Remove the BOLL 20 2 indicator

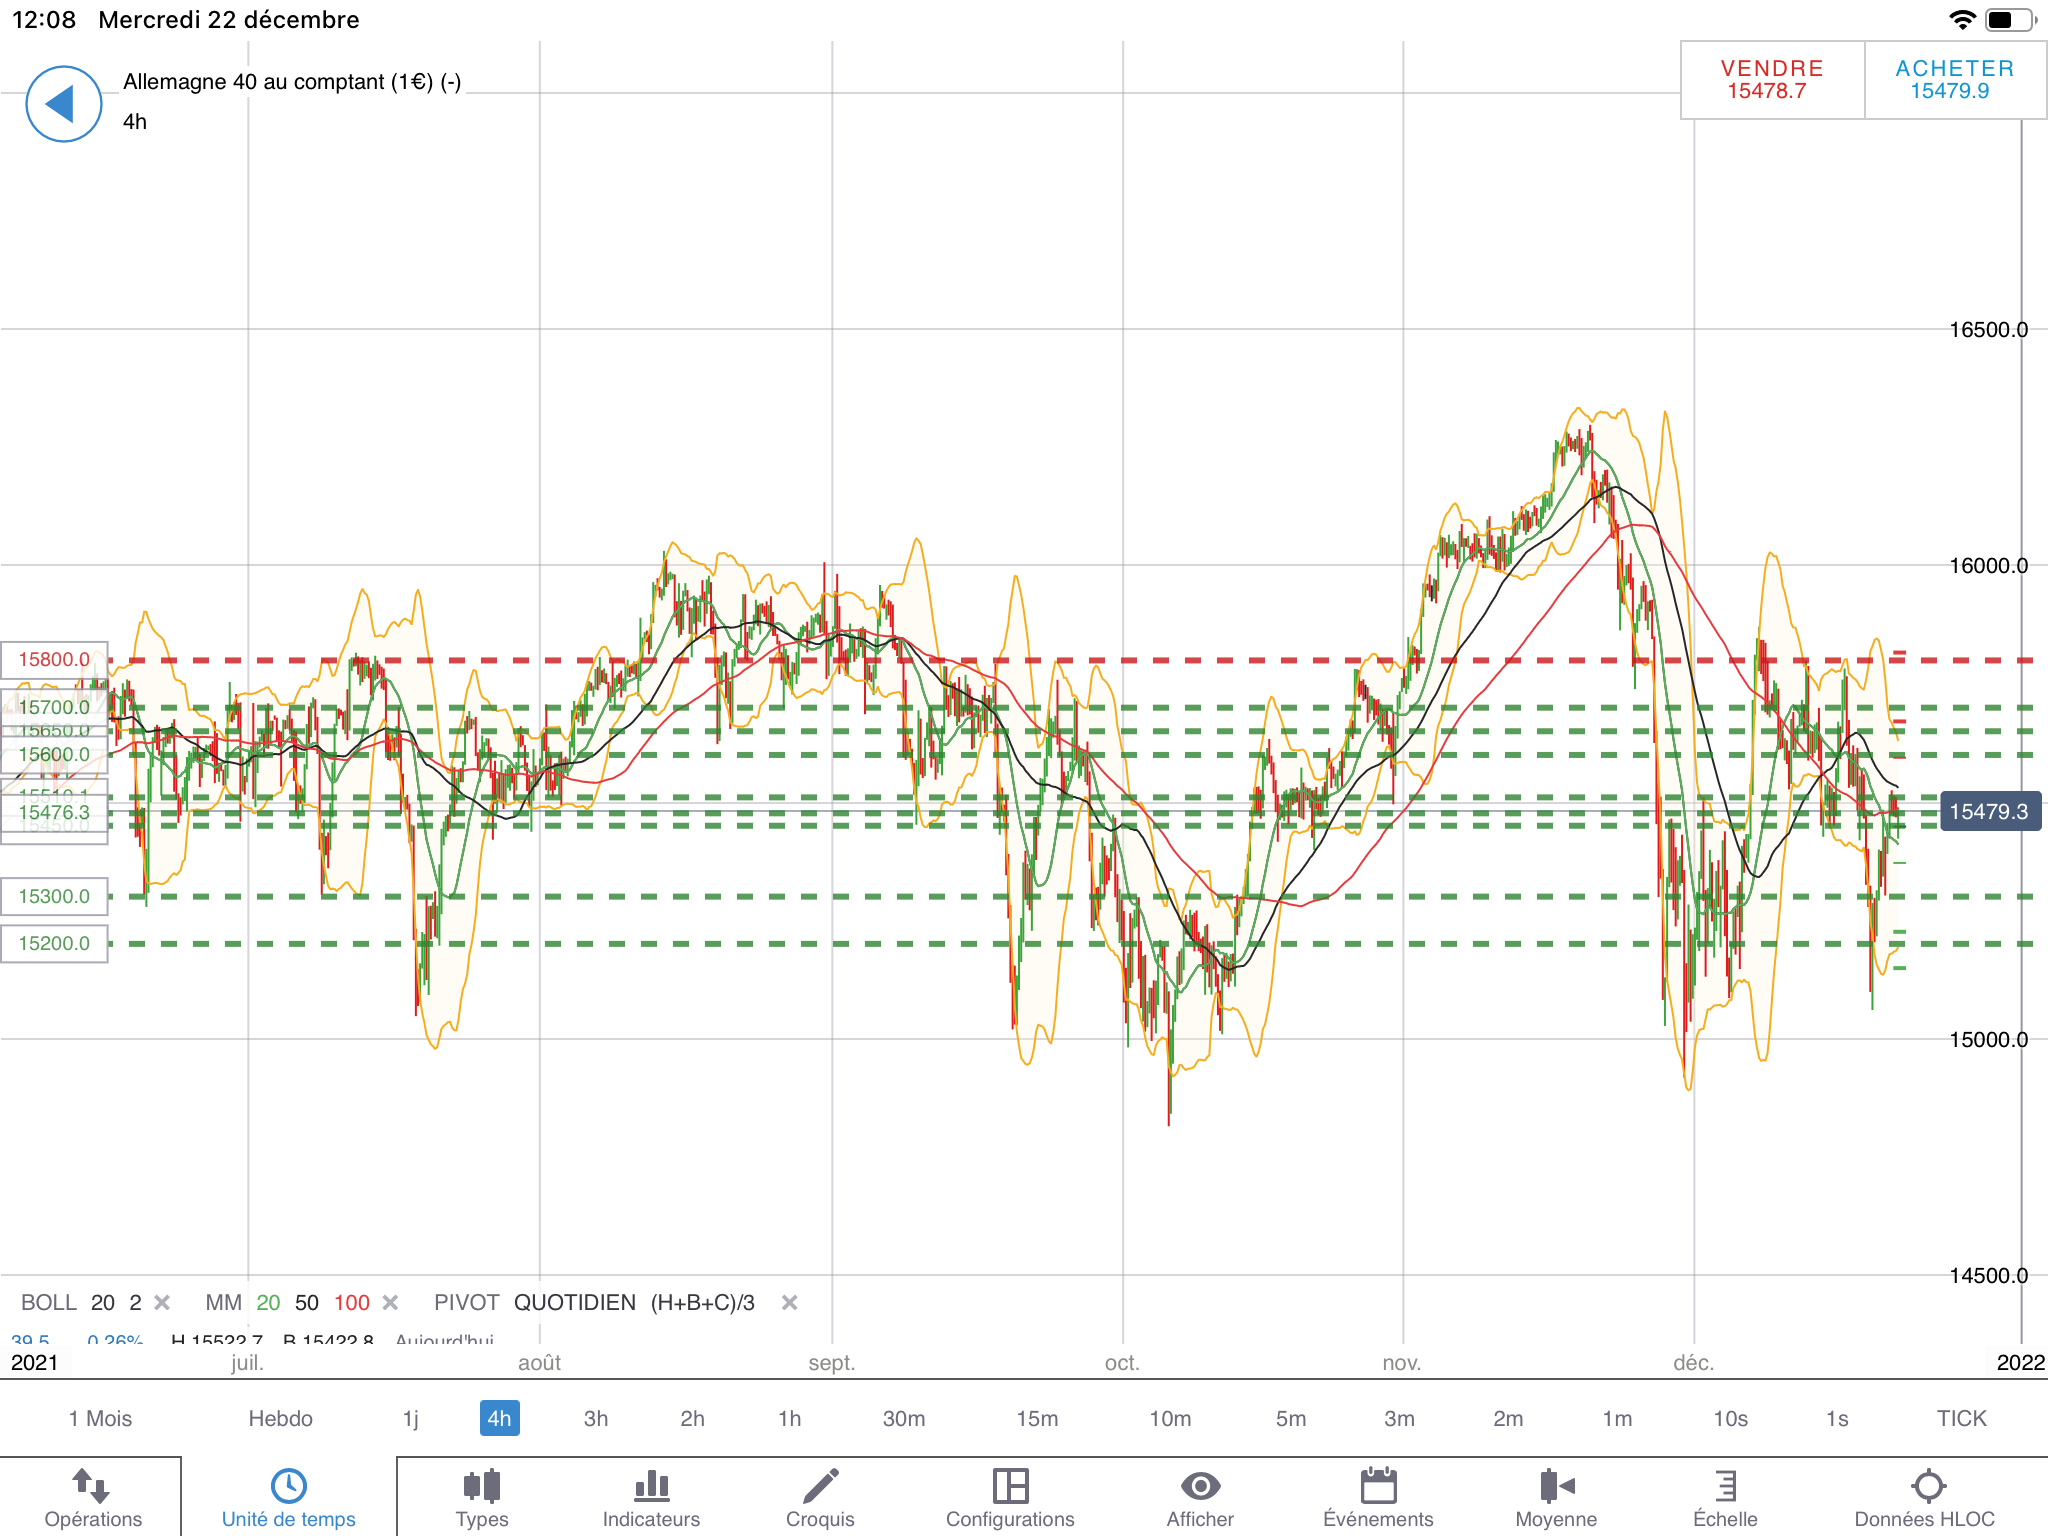[x=163, y=1302]
